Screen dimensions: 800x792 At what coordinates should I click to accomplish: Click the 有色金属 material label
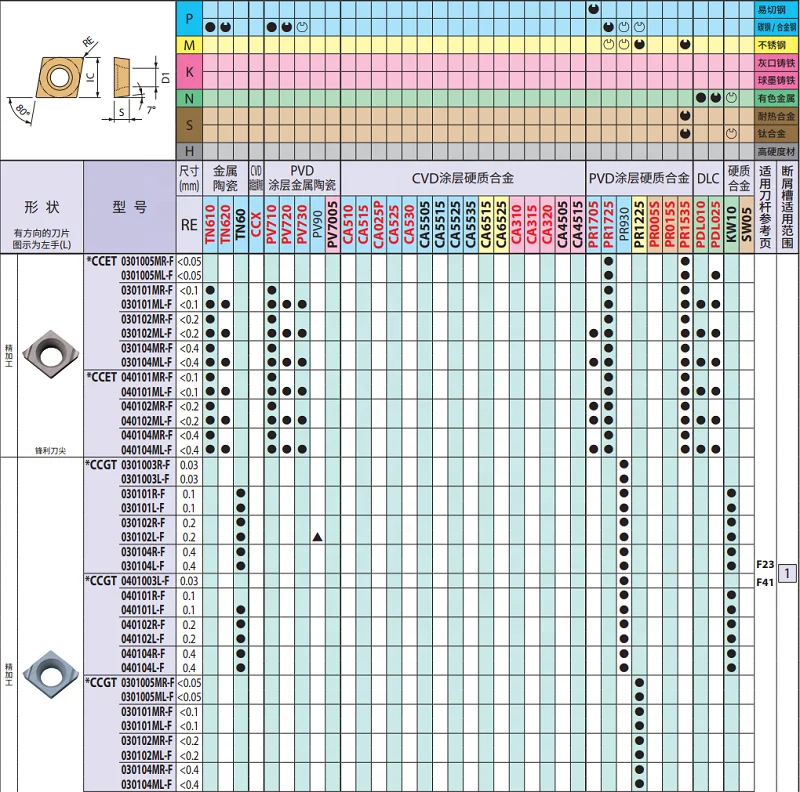coord(776,98)
